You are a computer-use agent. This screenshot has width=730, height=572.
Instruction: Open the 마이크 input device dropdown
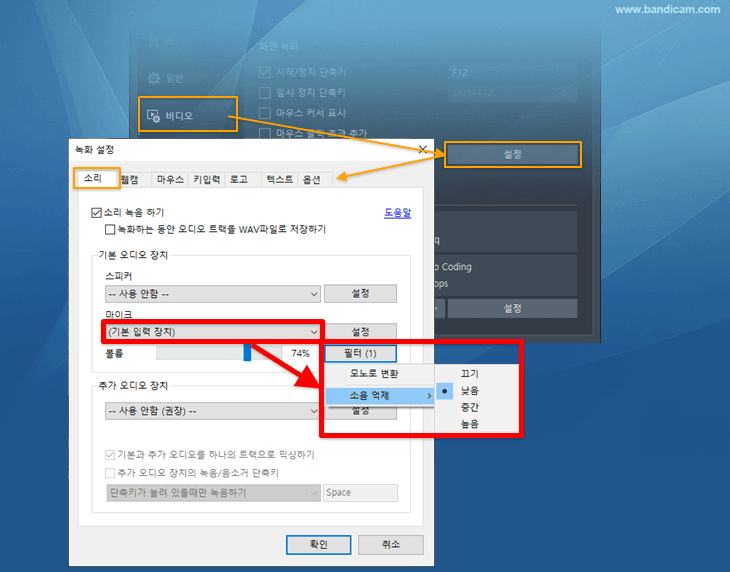212,332
